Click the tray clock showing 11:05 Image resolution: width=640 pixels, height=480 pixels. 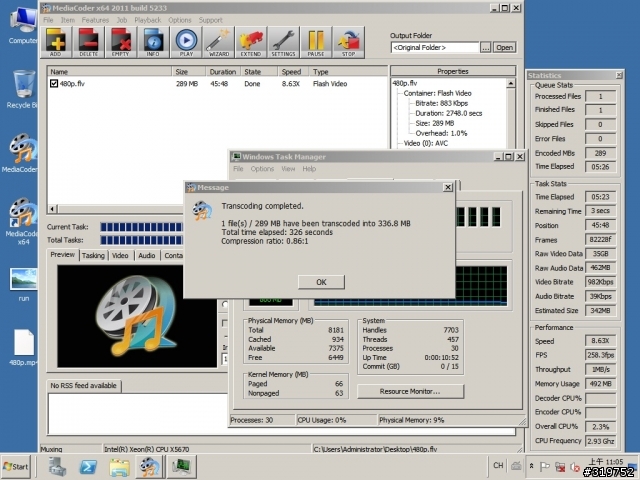coord(606,462)
